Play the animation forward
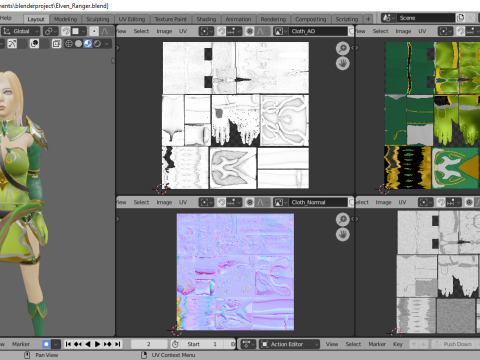The width and height of the screenshot is (480, 360). coord(98,344)
